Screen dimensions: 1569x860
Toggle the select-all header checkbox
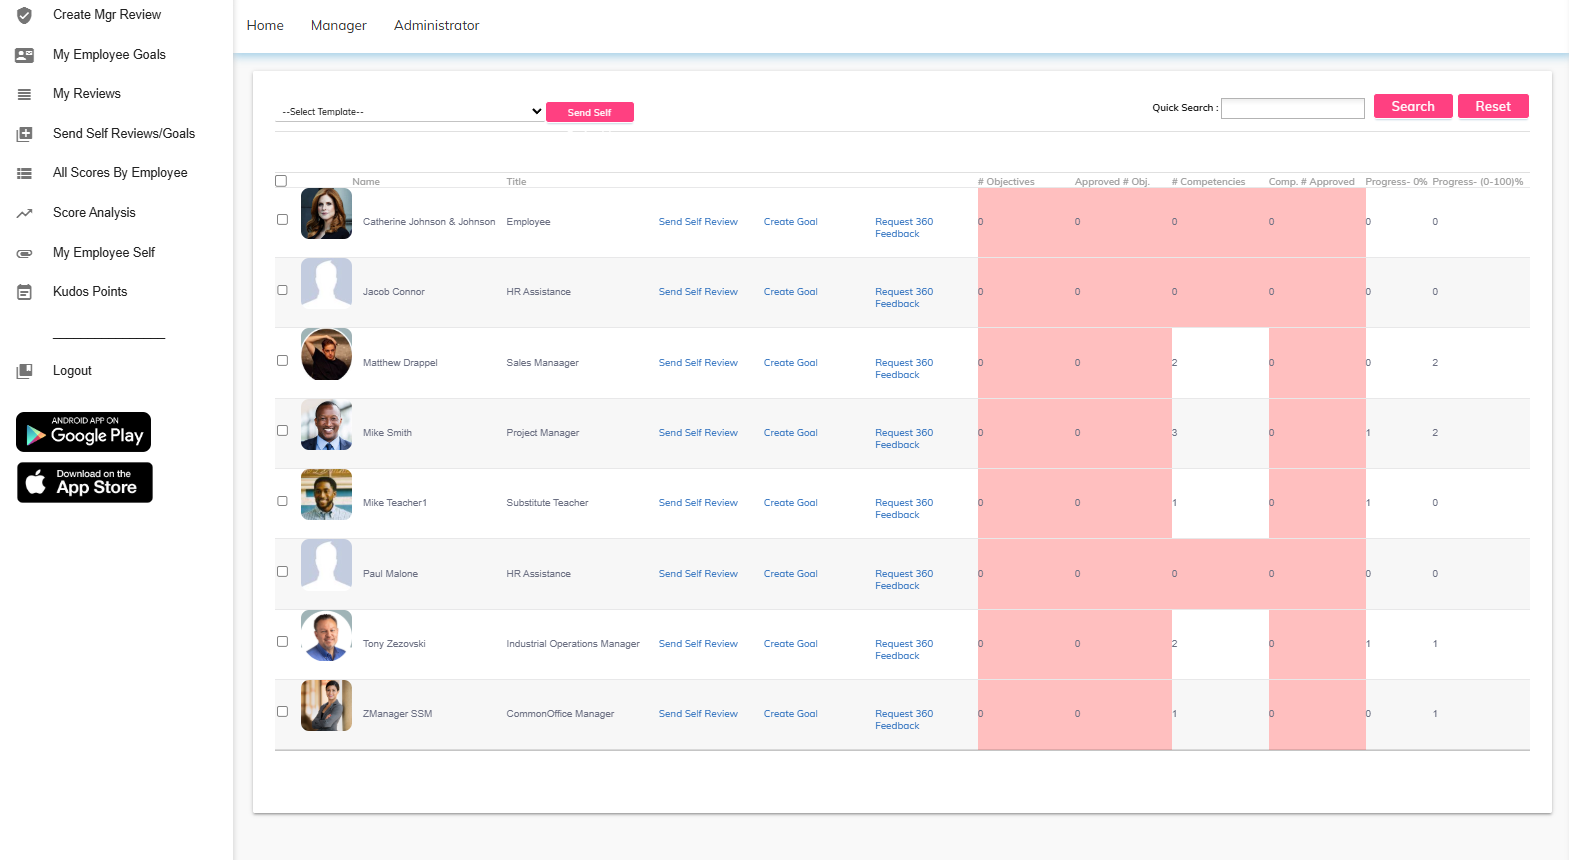tap(281, 181)
